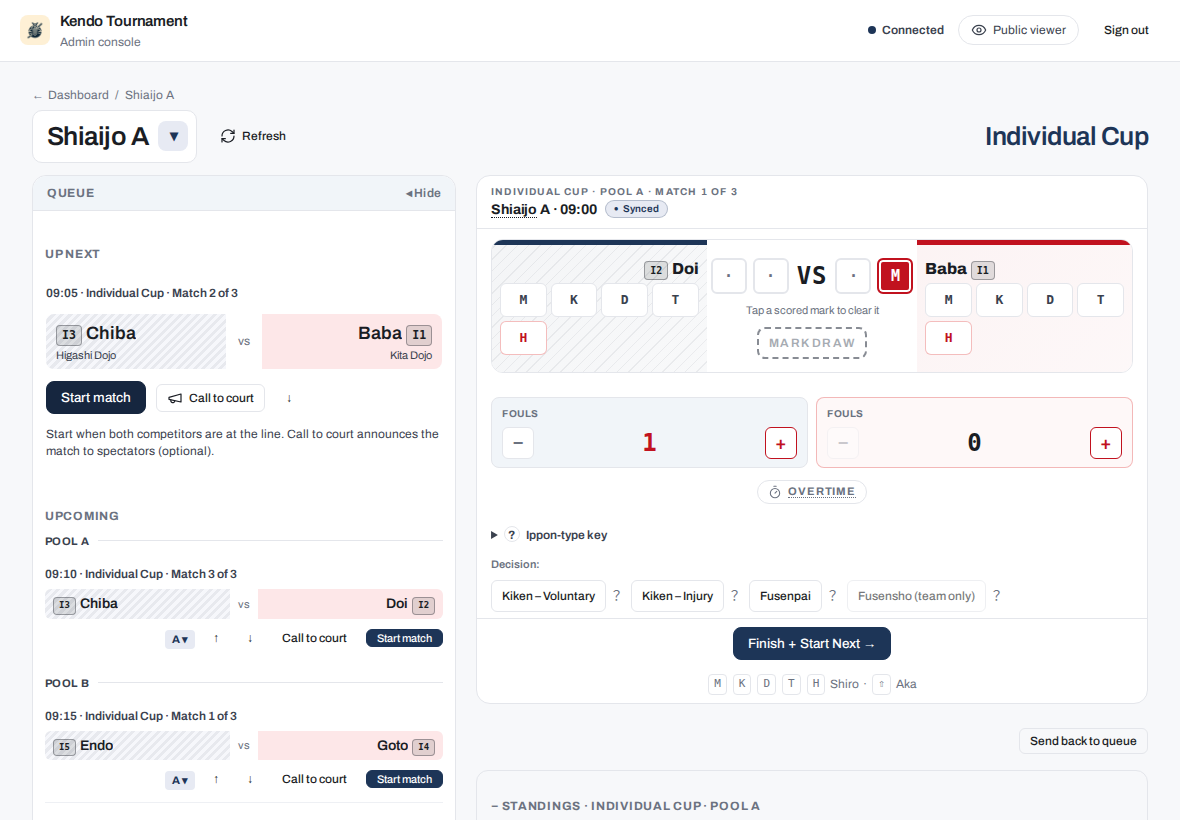Clear Baba's scored red M mark
The width and height of the screenshot is (1180, 820).
click(x=895, y=276)
